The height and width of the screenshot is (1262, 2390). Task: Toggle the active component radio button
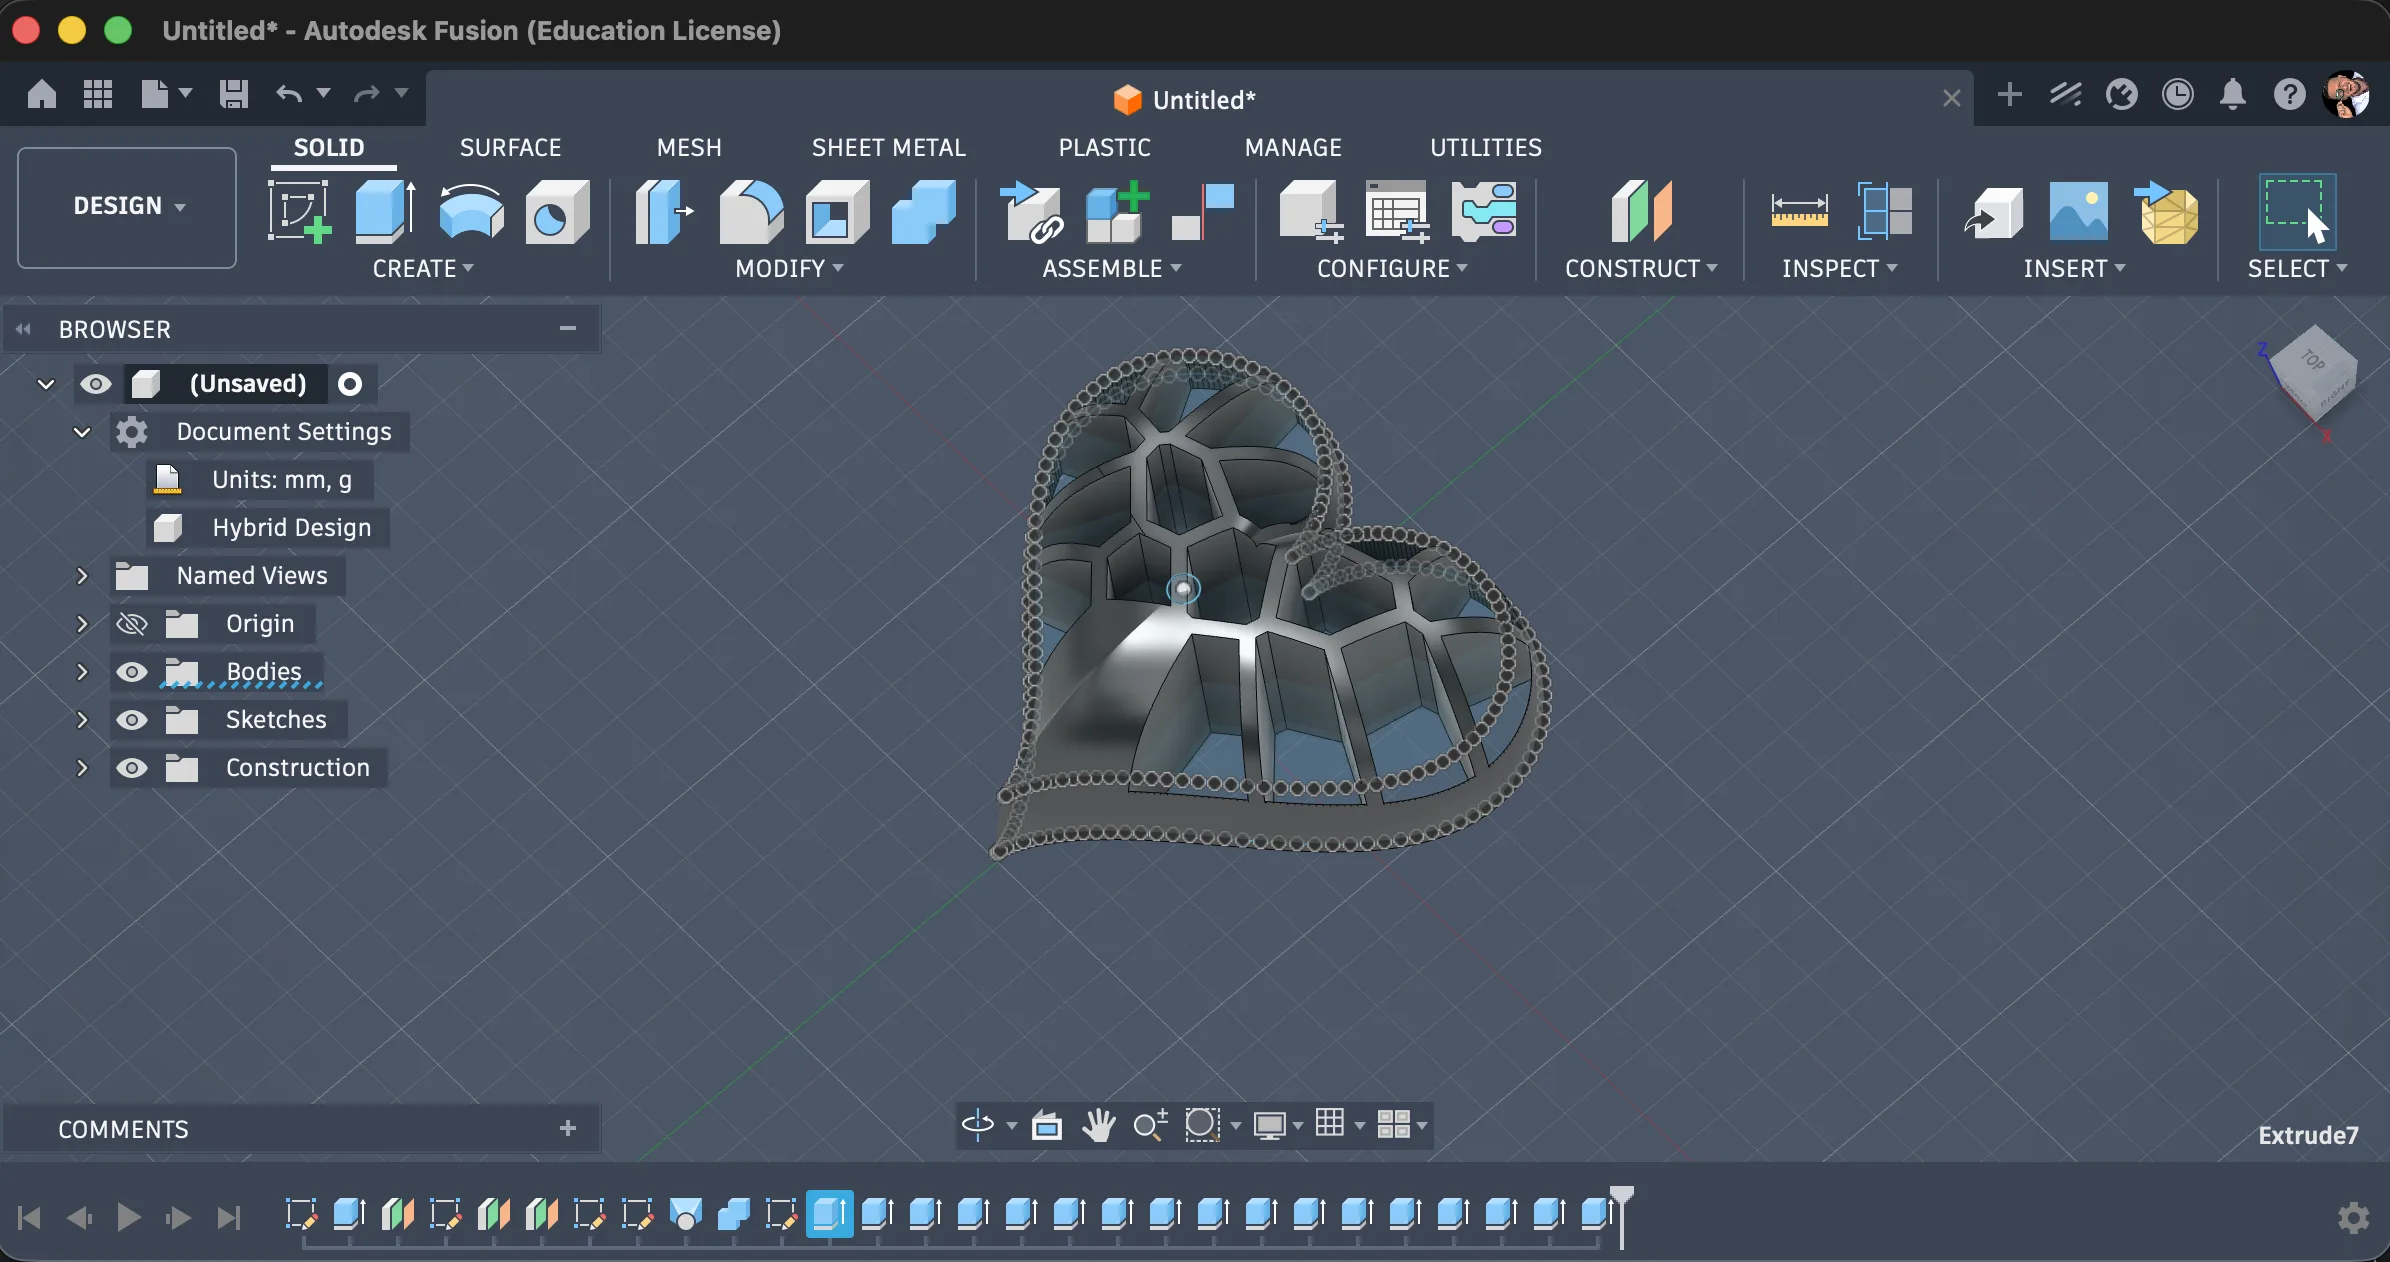tap(350, 384)
